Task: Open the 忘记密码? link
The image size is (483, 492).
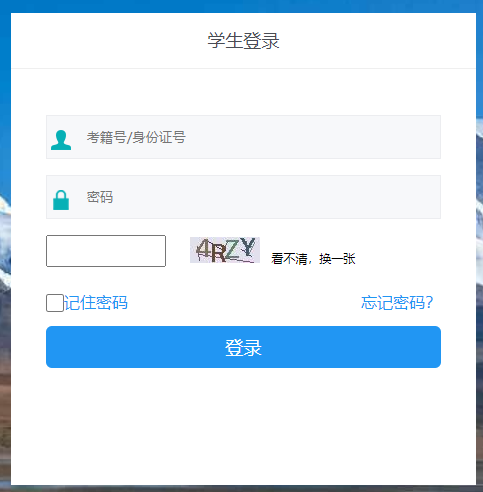Action: click(x=397, y=303)
